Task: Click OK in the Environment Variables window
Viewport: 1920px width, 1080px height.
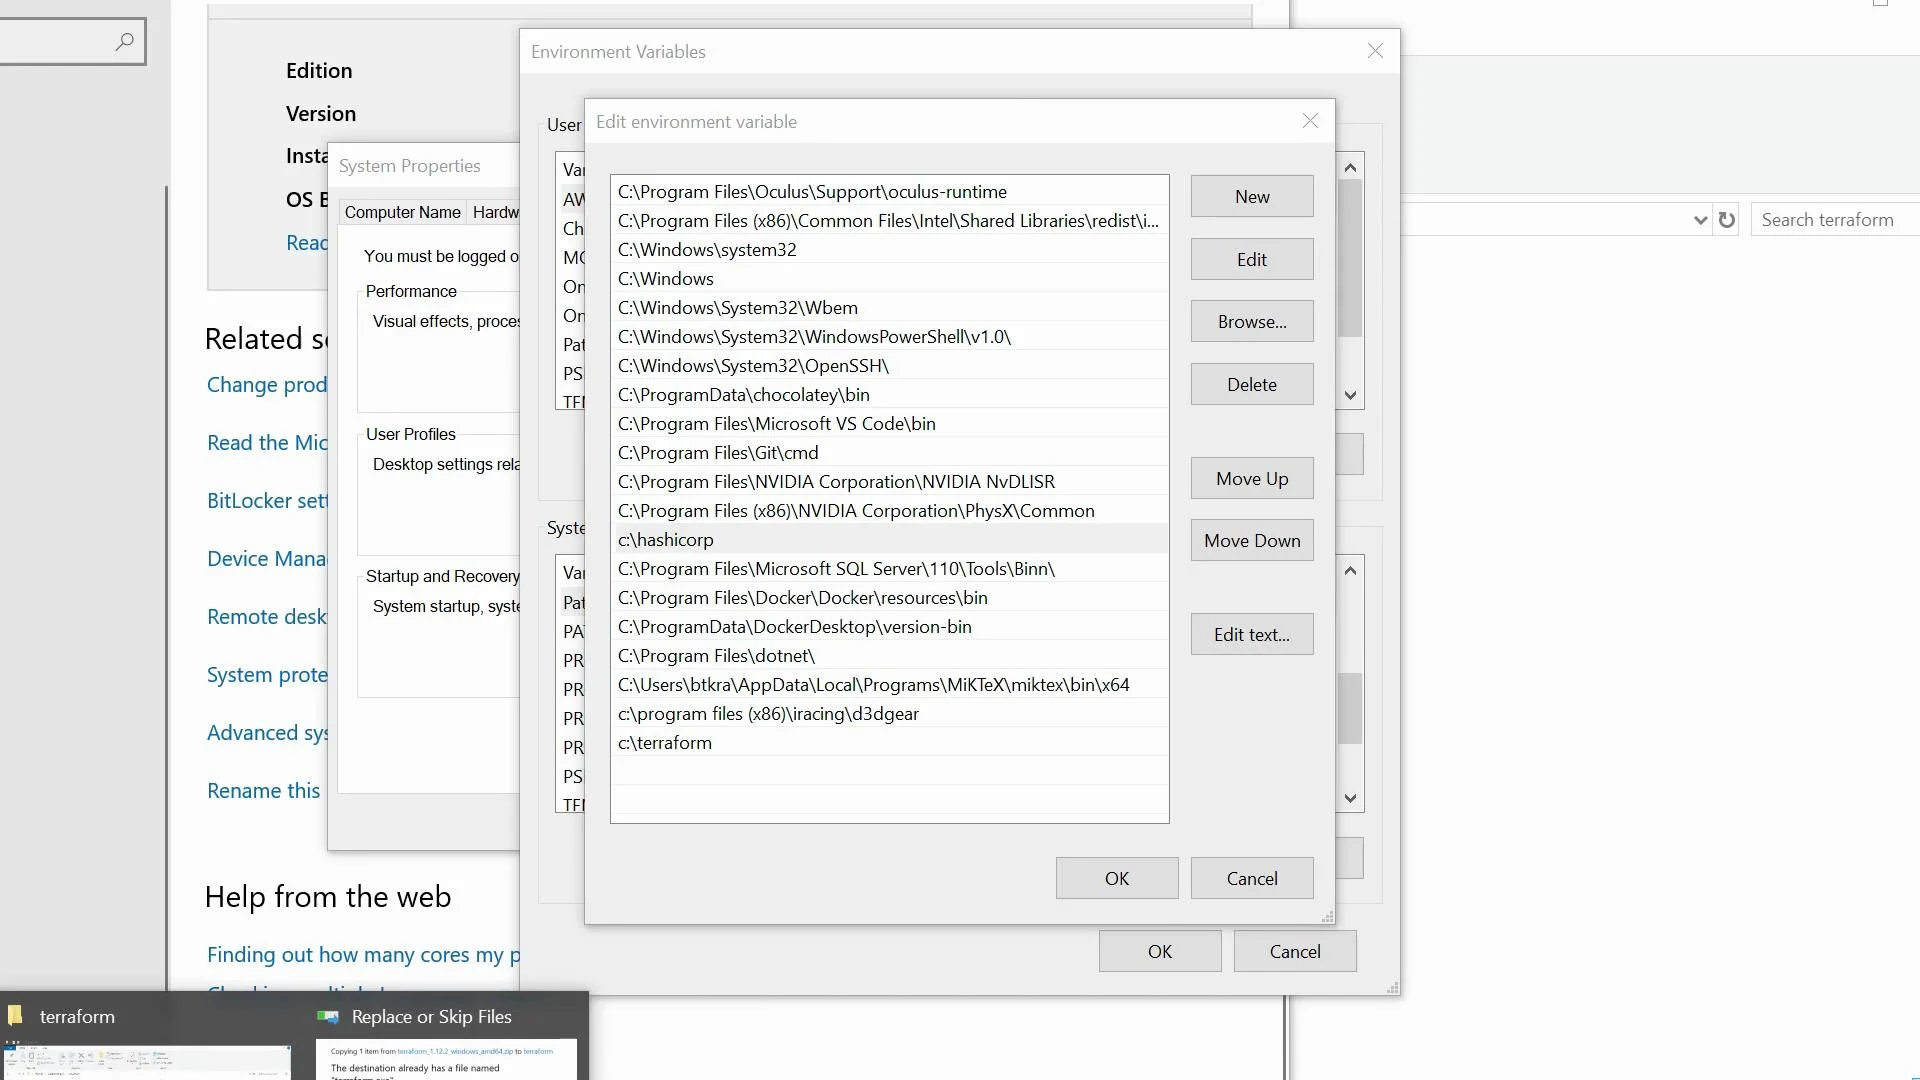Action: [x=1160, y=951]
